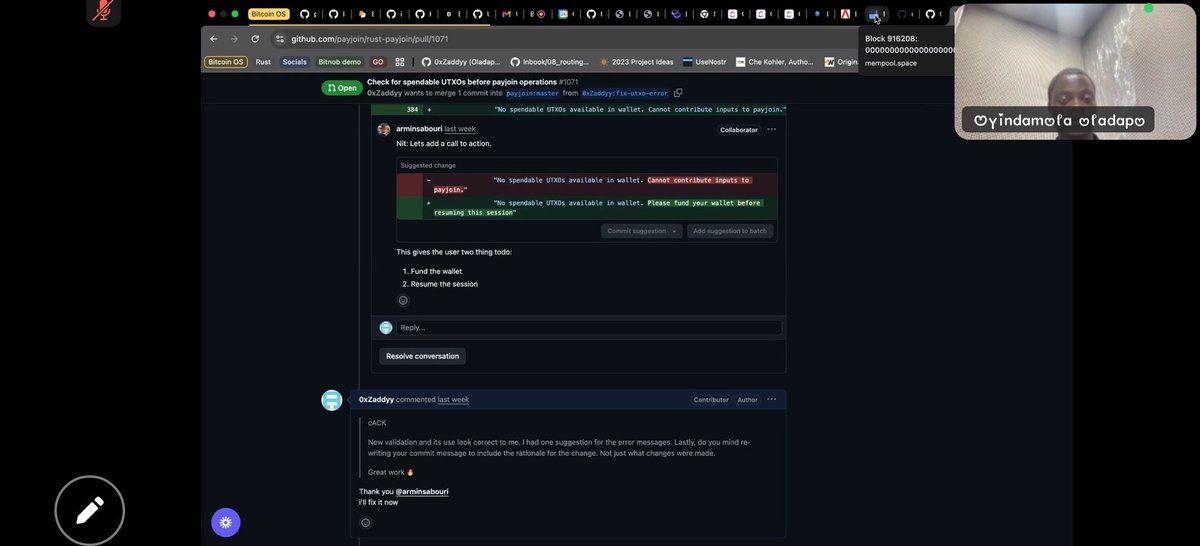Open the Bitnob demo bookmark folder

coord(339,61)
